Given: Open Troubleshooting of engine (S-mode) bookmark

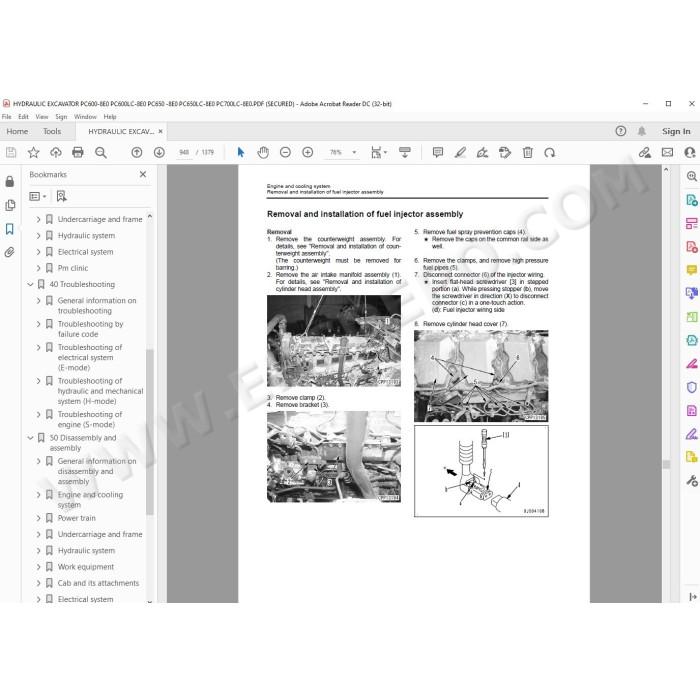Looking at the screenshot, I should [x=90, y=420].
